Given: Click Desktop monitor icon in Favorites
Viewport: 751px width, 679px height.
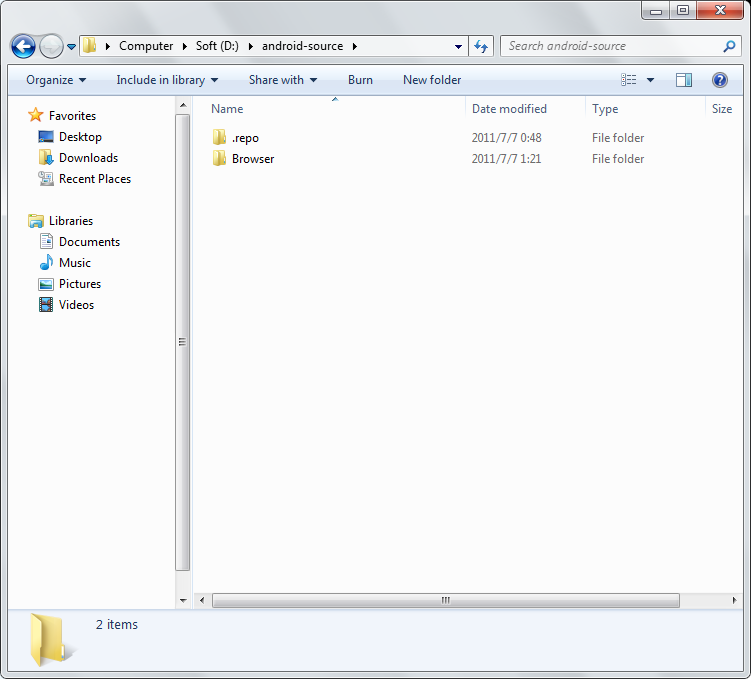Looking at the screenshot, I should 46,137.
